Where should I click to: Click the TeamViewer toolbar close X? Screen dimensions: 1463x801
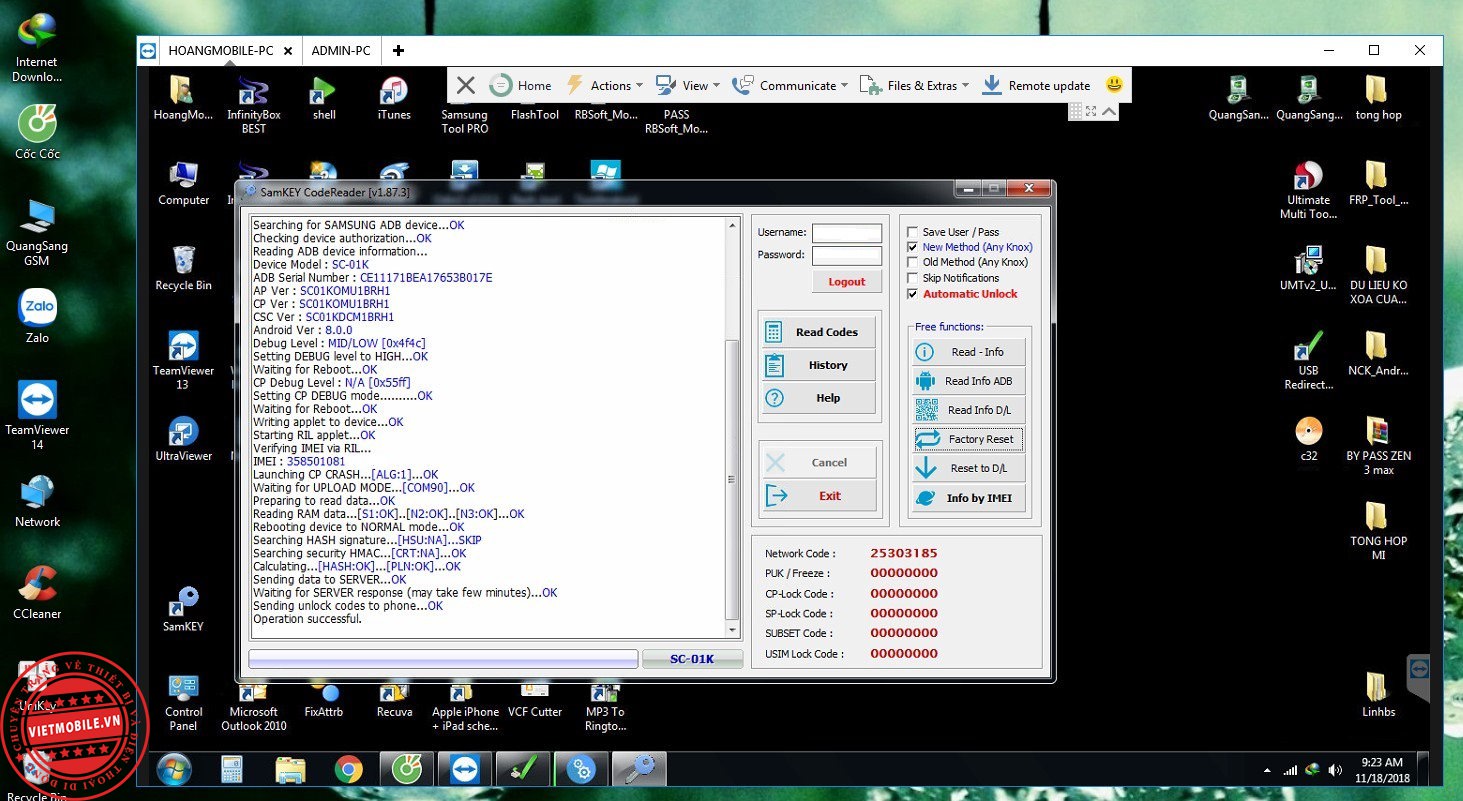coord(465,85)
